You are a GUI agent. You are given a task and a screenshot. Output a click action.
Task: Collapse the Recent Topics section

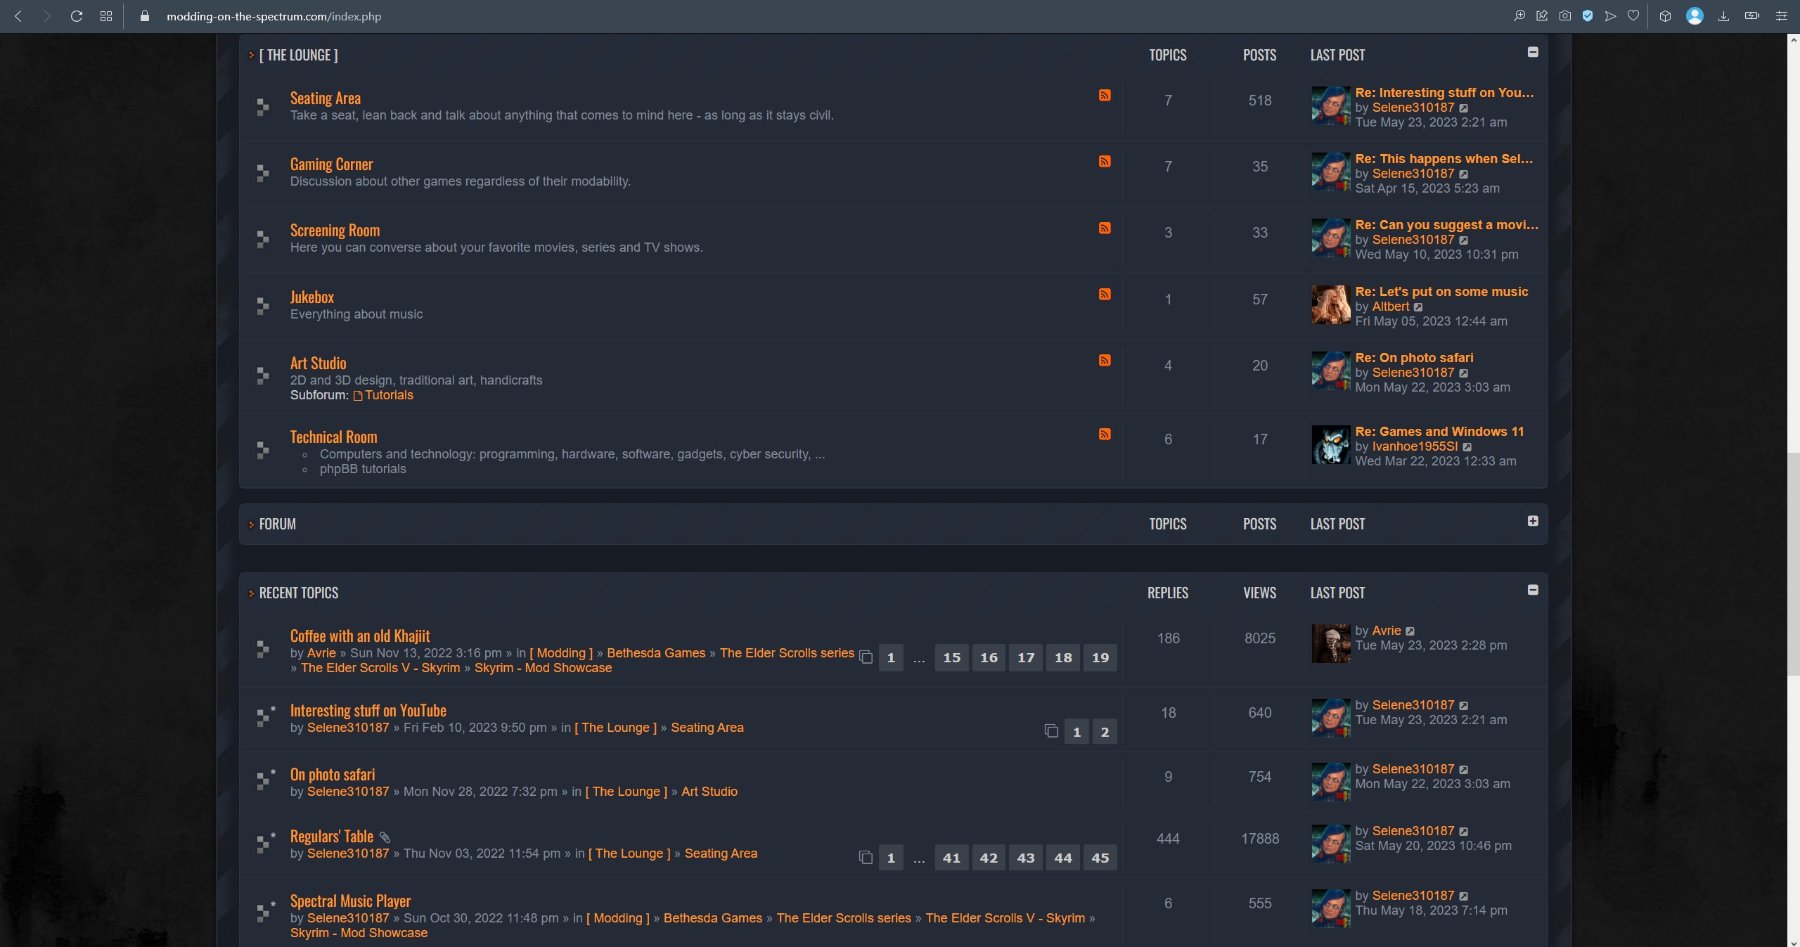[x=1532, y=590]
